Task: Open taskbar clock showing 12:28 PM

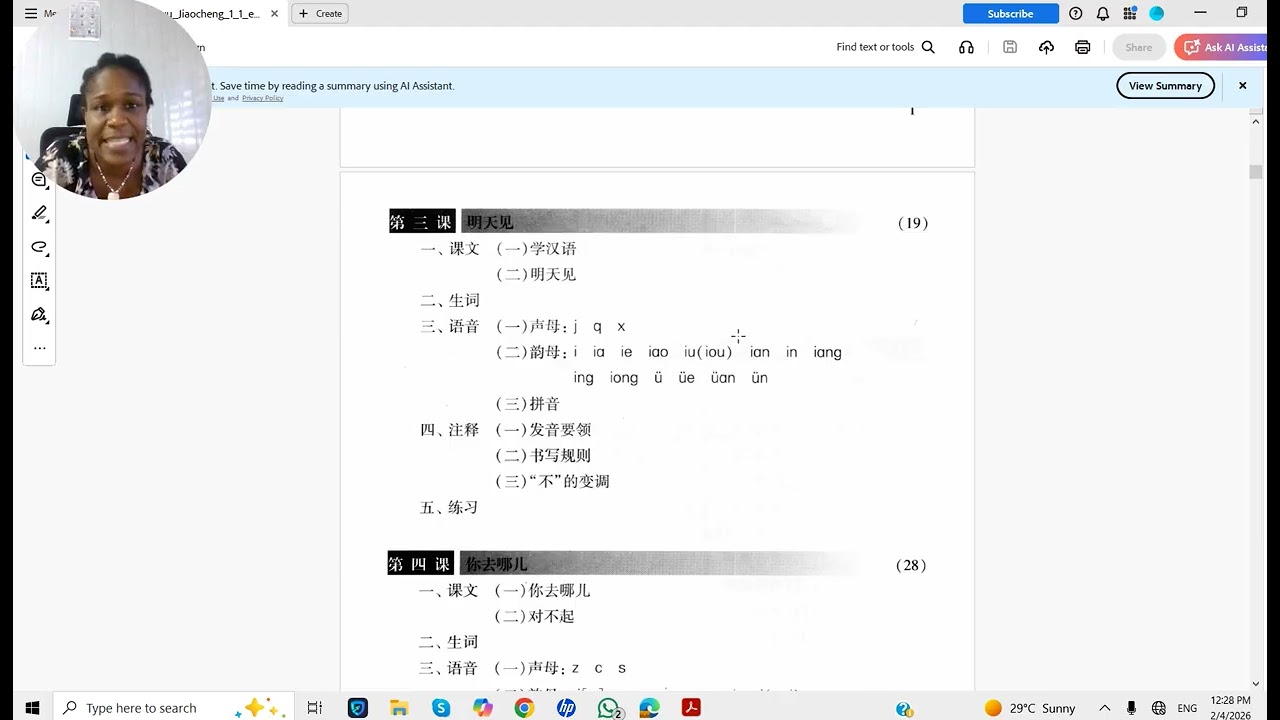Action: 1230,708
